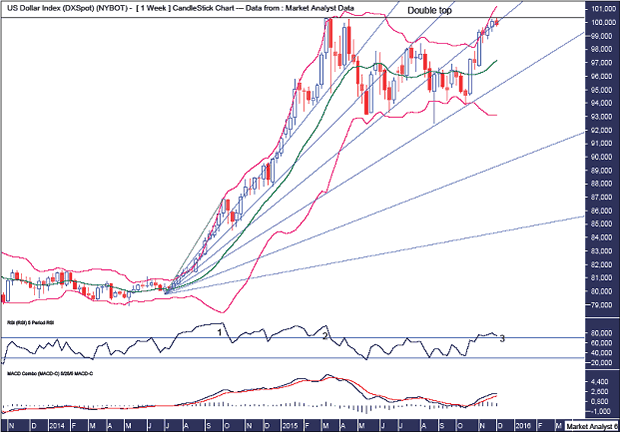Click the 'US Dollar Index (DXSpot) (NYBOT)' chart title
Screen dimensions: 620x432
[68, 8]
